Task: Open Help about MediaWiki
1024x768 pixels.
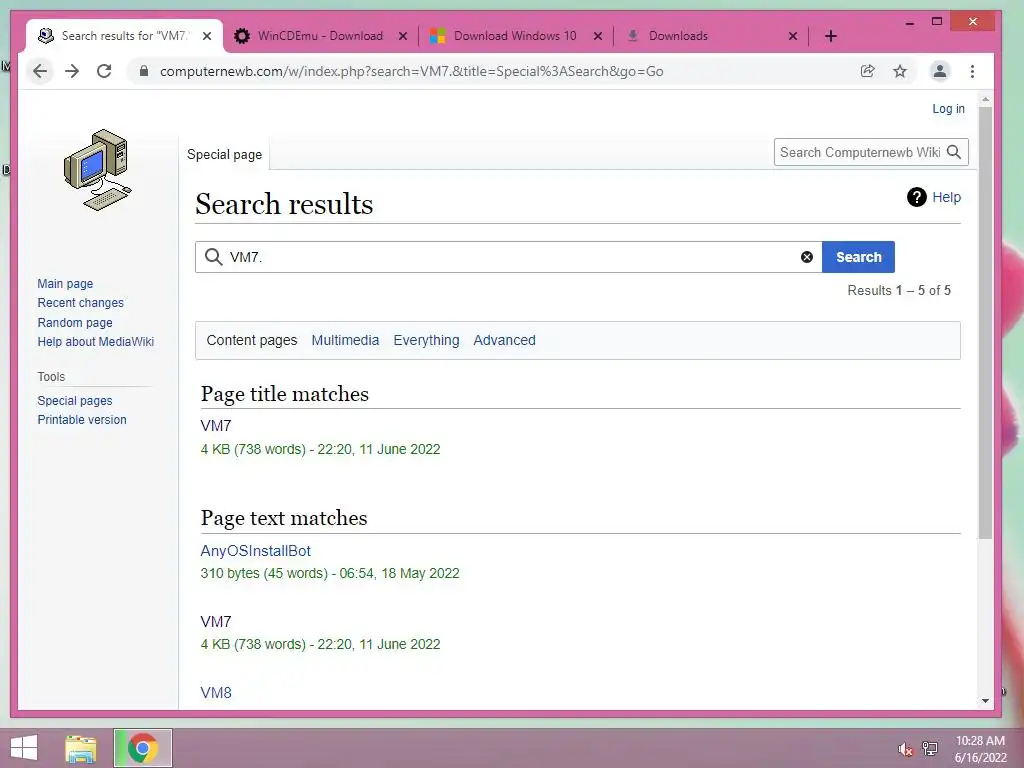Action: pos(95,342)
